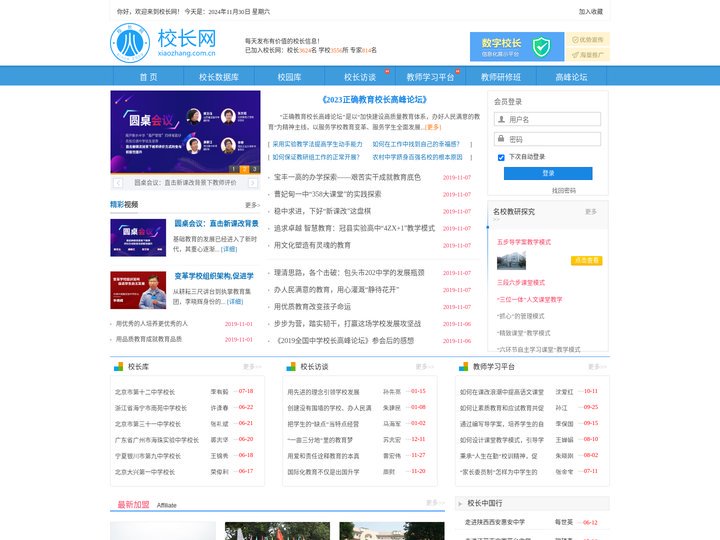This screenshot has height=540, width=720.
Task: Click the 海量推广 button
Action: coord(587,55)
